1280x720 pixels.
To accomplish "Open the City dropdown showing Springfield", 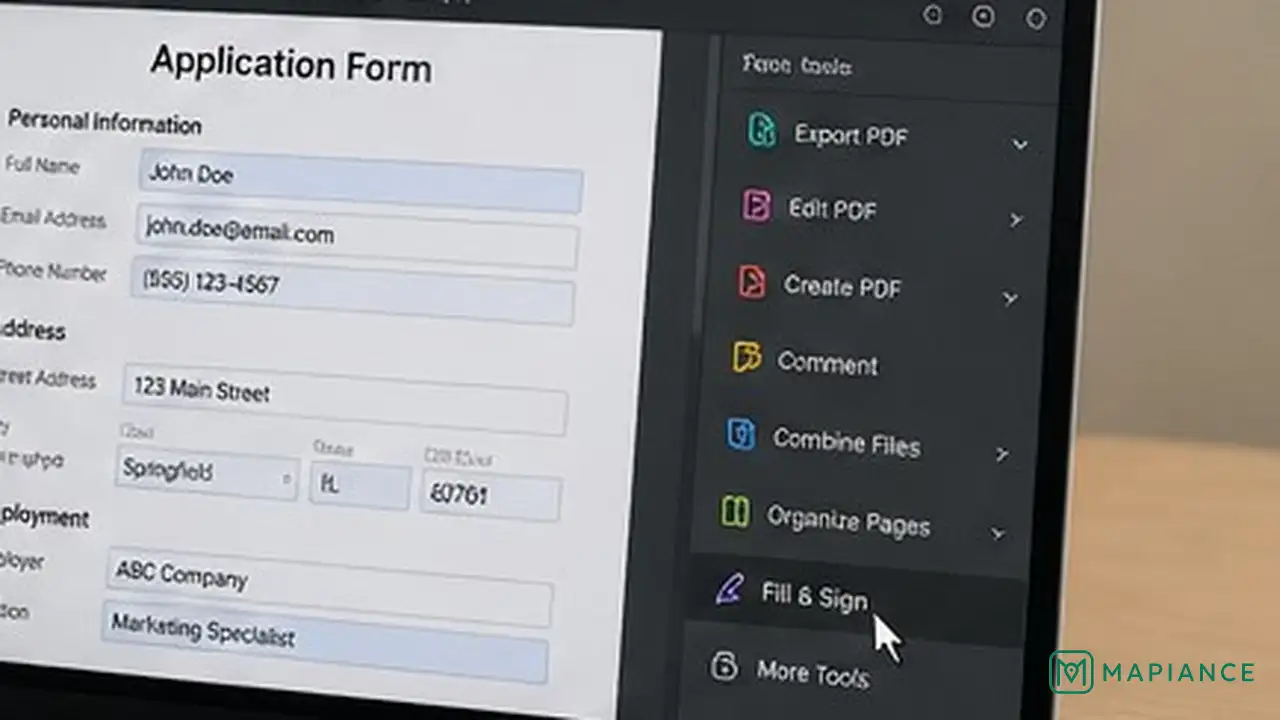I will coord(207,472).
